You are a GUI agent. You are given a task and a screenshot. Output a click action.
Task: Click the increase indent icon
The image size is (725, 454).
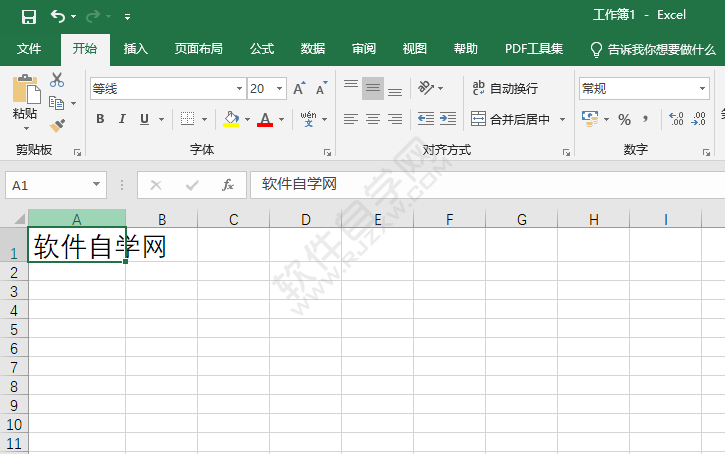pos(448,119)
